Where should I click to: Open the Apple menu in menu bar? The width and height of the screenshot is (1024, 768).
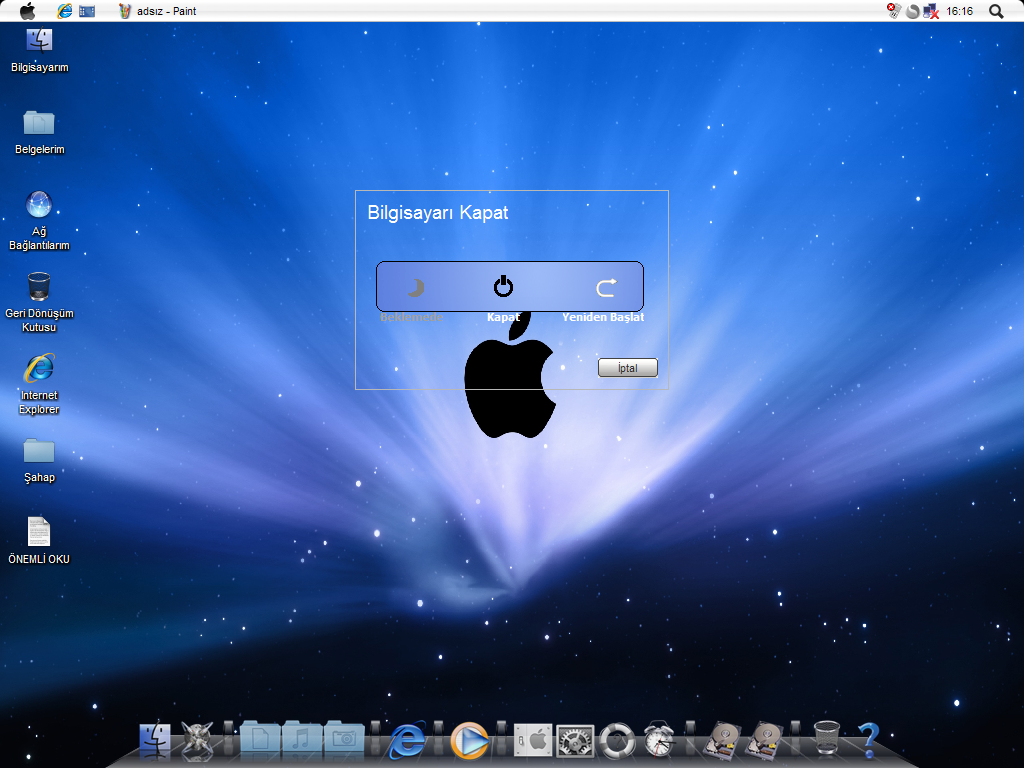tap(27, 11)
